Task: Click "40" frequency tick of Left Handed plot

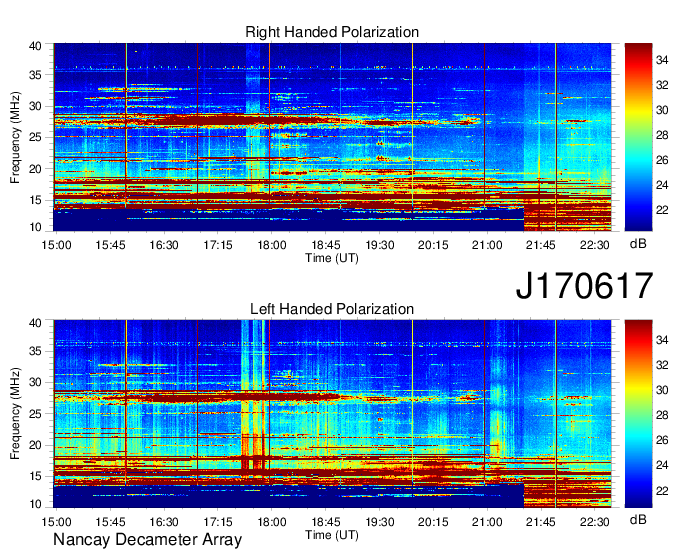Action: point(36,323)
